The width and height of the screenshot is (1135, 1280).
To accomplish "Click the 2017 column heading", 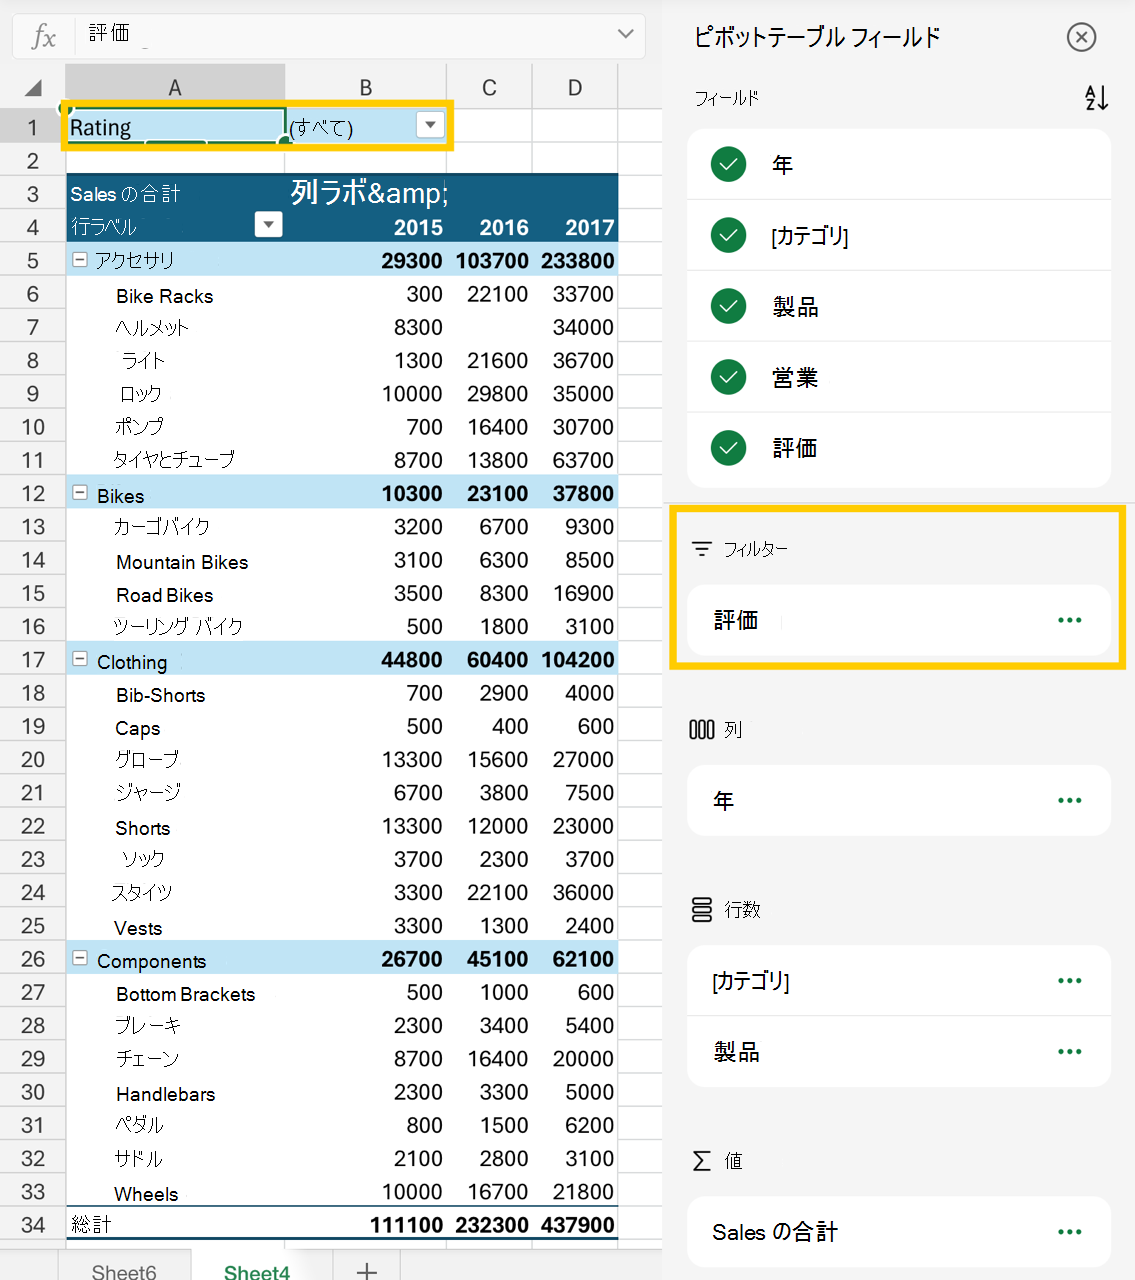I will (590, 227).
